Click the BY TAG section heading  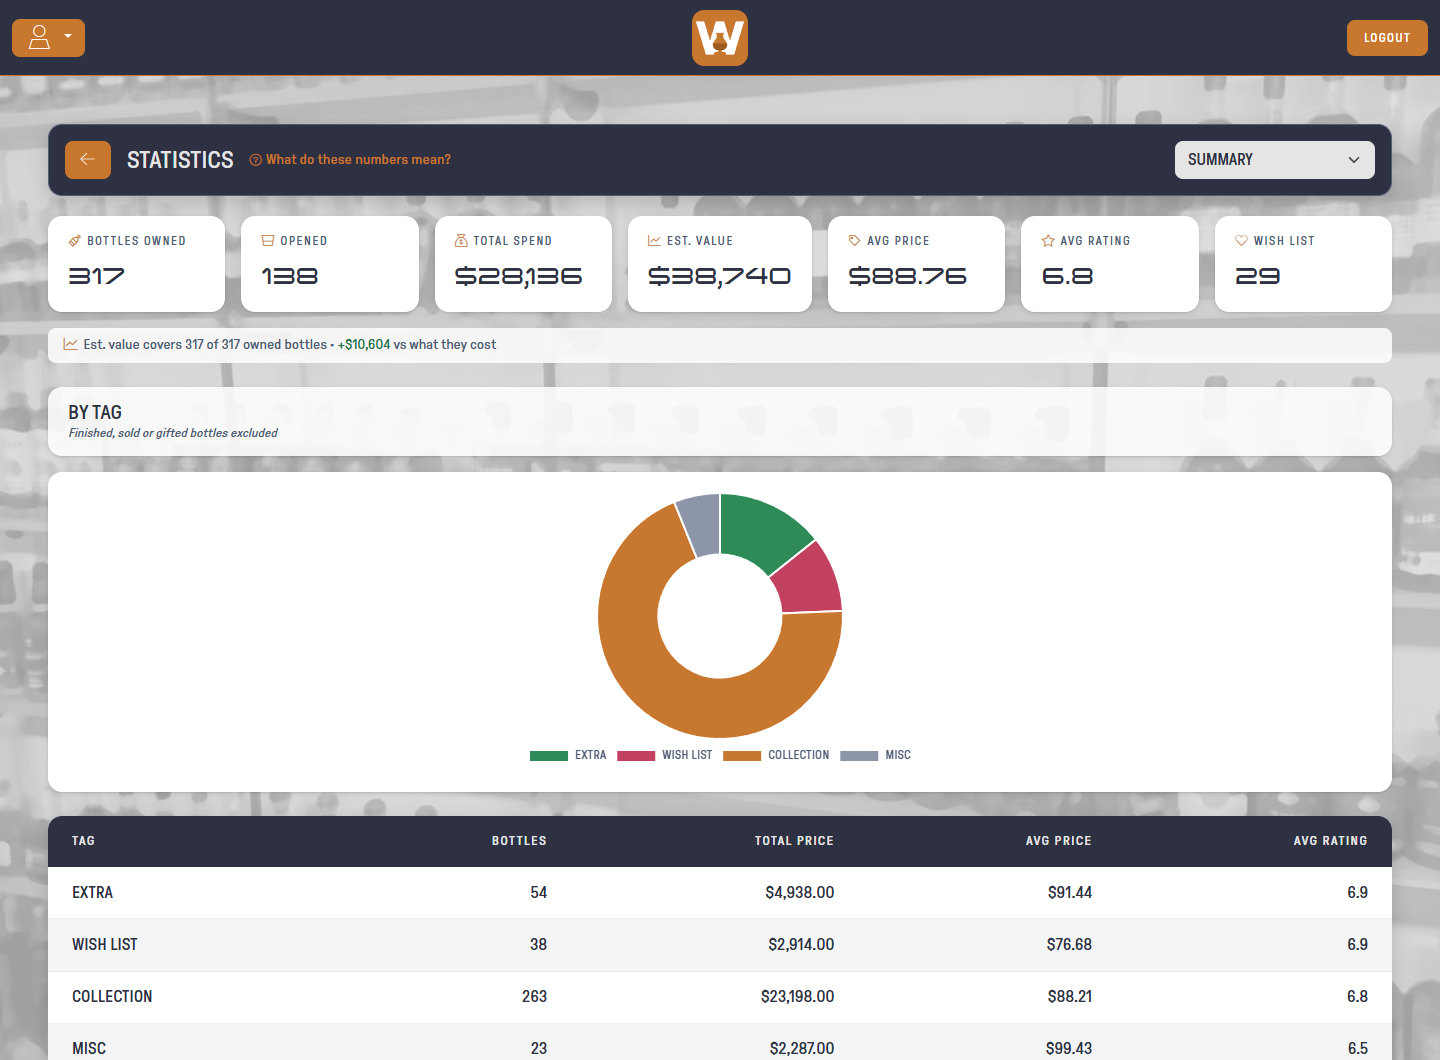(95, 412)
